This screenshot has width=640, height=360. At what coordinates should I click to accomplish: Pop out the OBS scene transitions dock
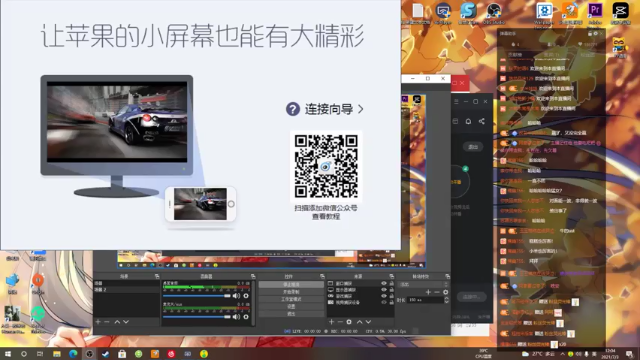point(448,276)
